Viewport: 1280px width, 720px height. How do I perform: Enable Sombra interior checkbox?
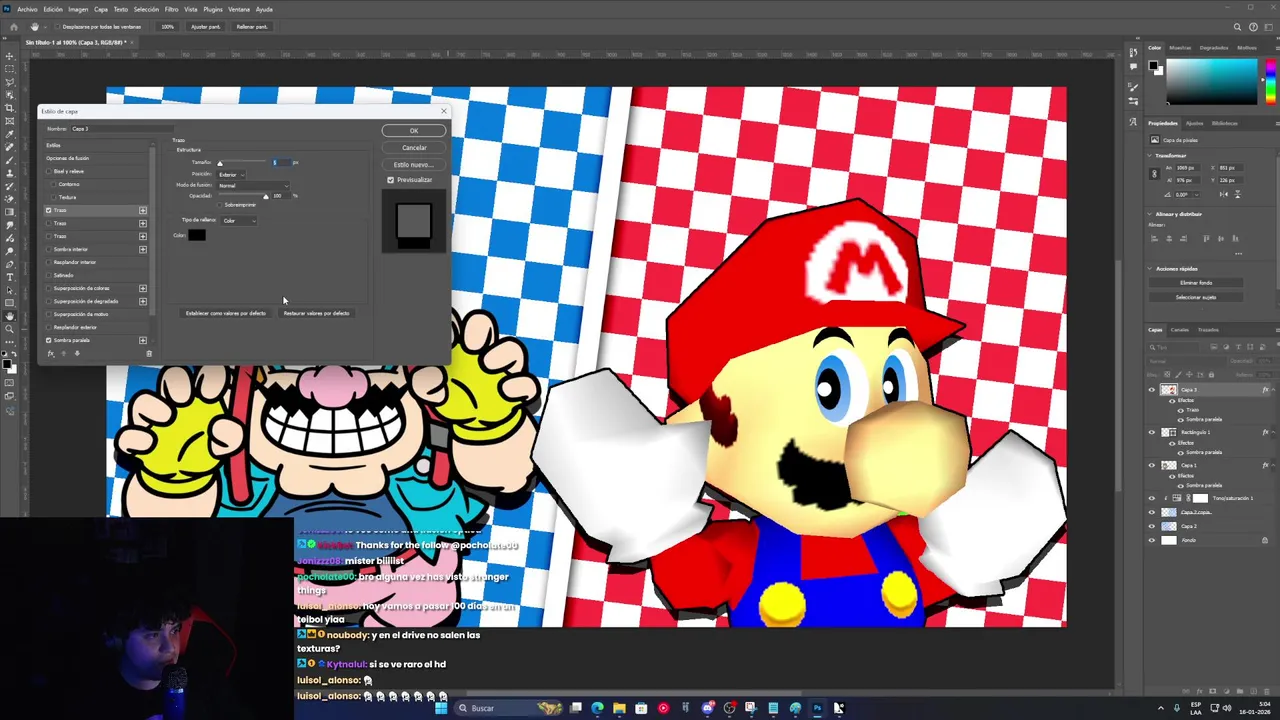coord(48,249)
